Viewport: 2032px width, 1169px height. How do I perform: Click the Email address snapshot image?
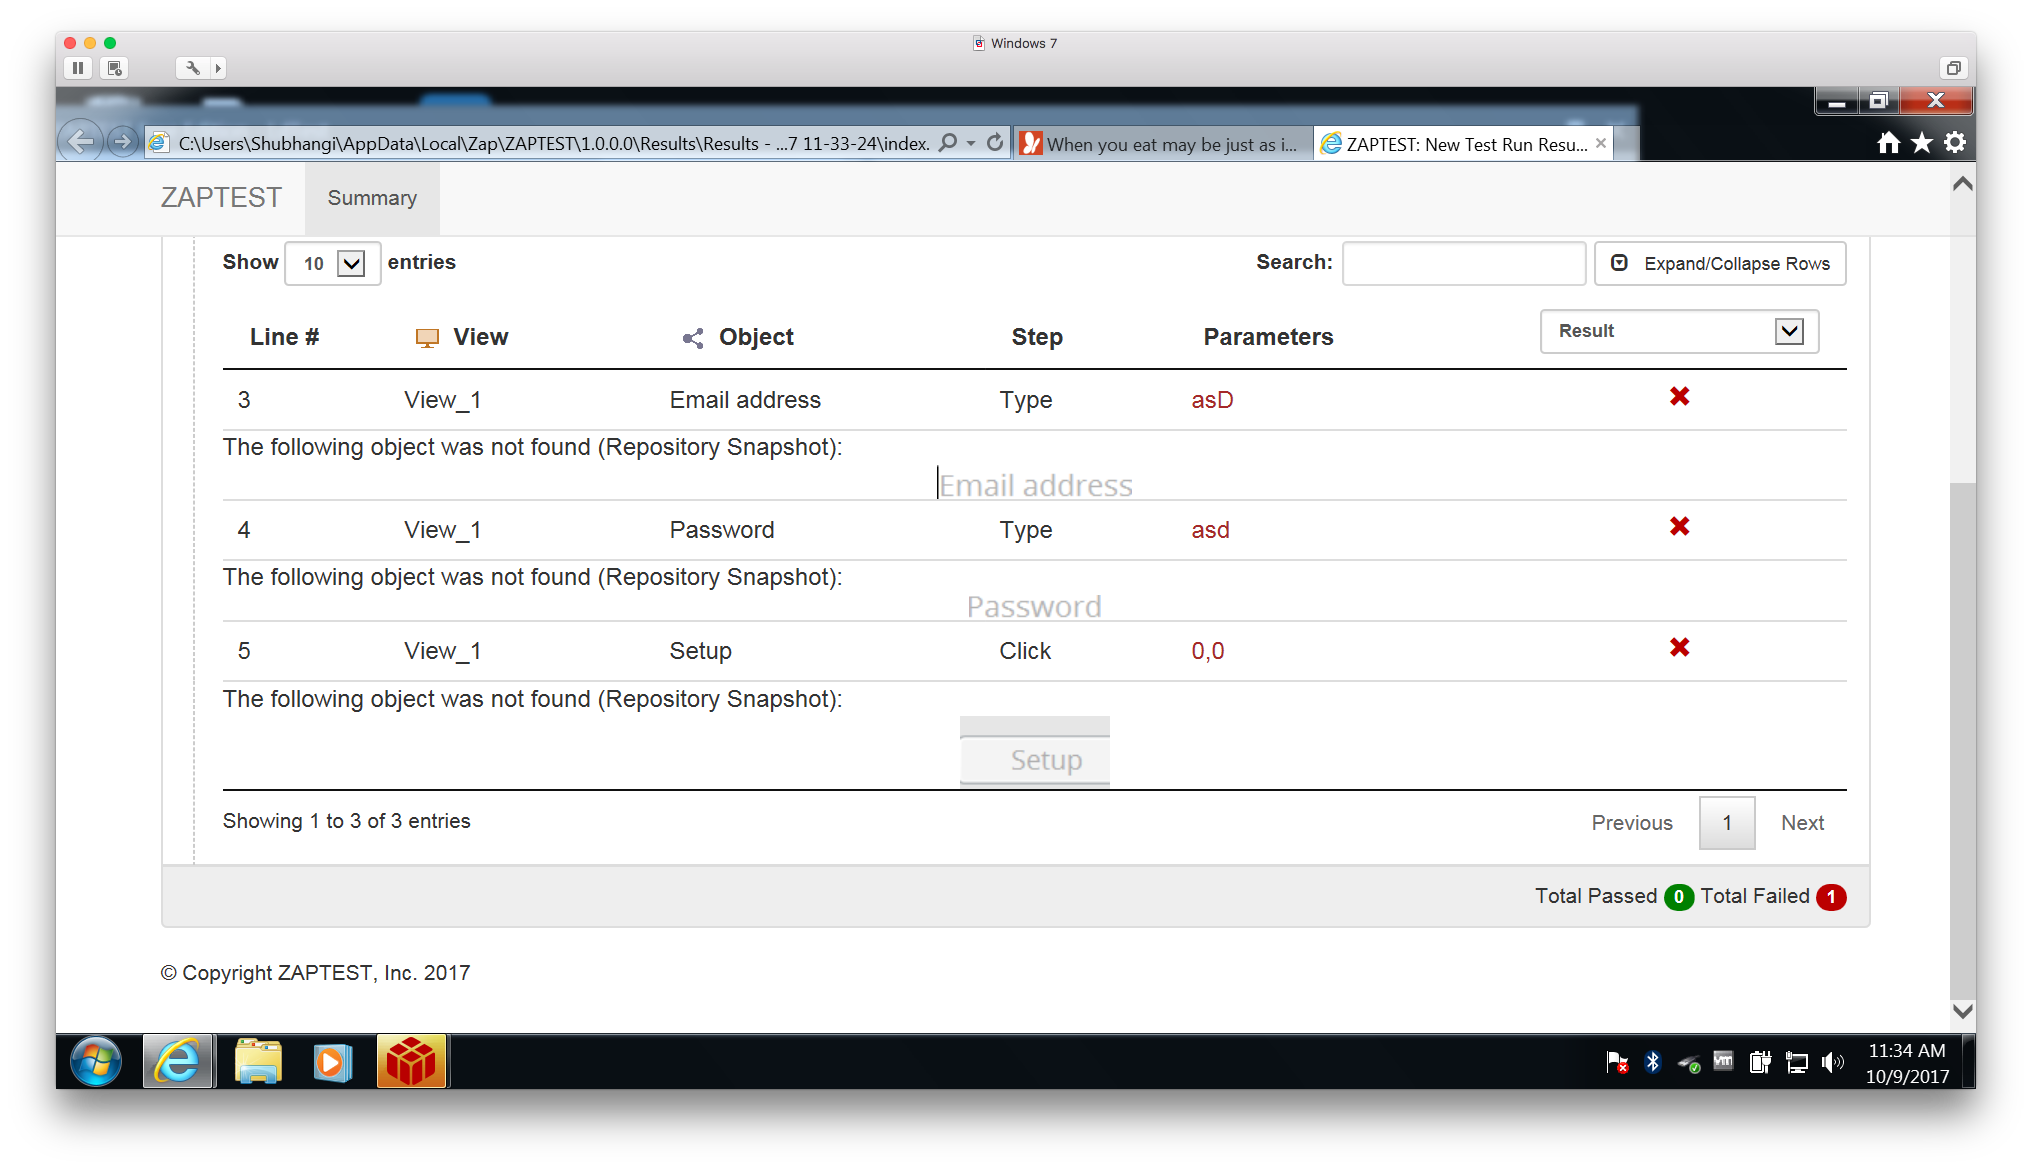point(1035,485)
